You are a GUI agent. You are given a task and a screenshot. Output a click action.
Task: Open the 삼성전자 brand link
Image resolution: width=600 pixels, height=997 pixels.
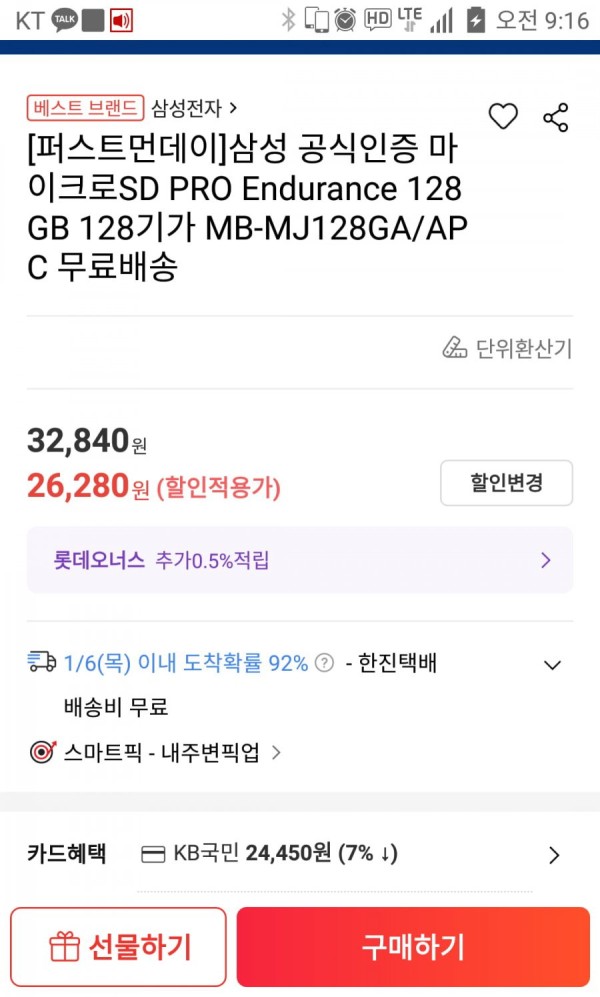pos(194,108)
